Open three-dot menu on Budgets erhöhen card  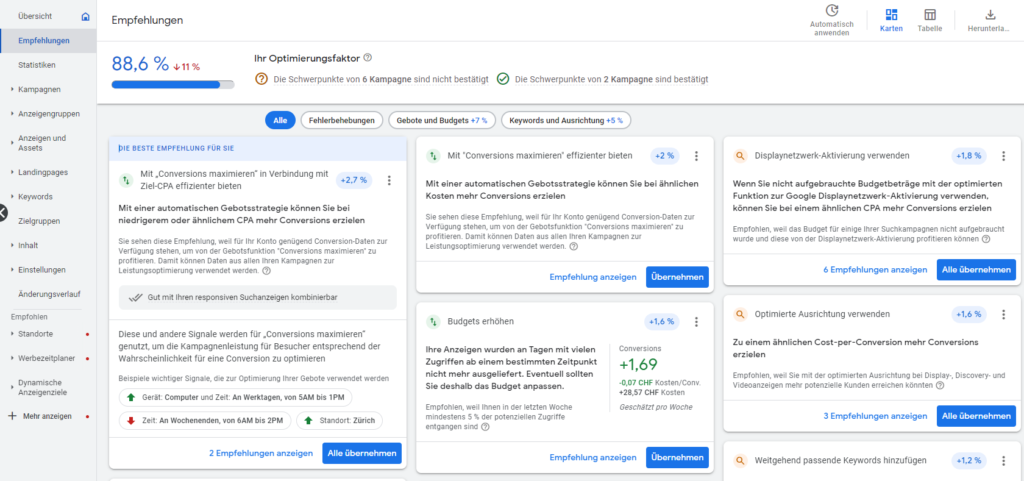coord(696,321)
